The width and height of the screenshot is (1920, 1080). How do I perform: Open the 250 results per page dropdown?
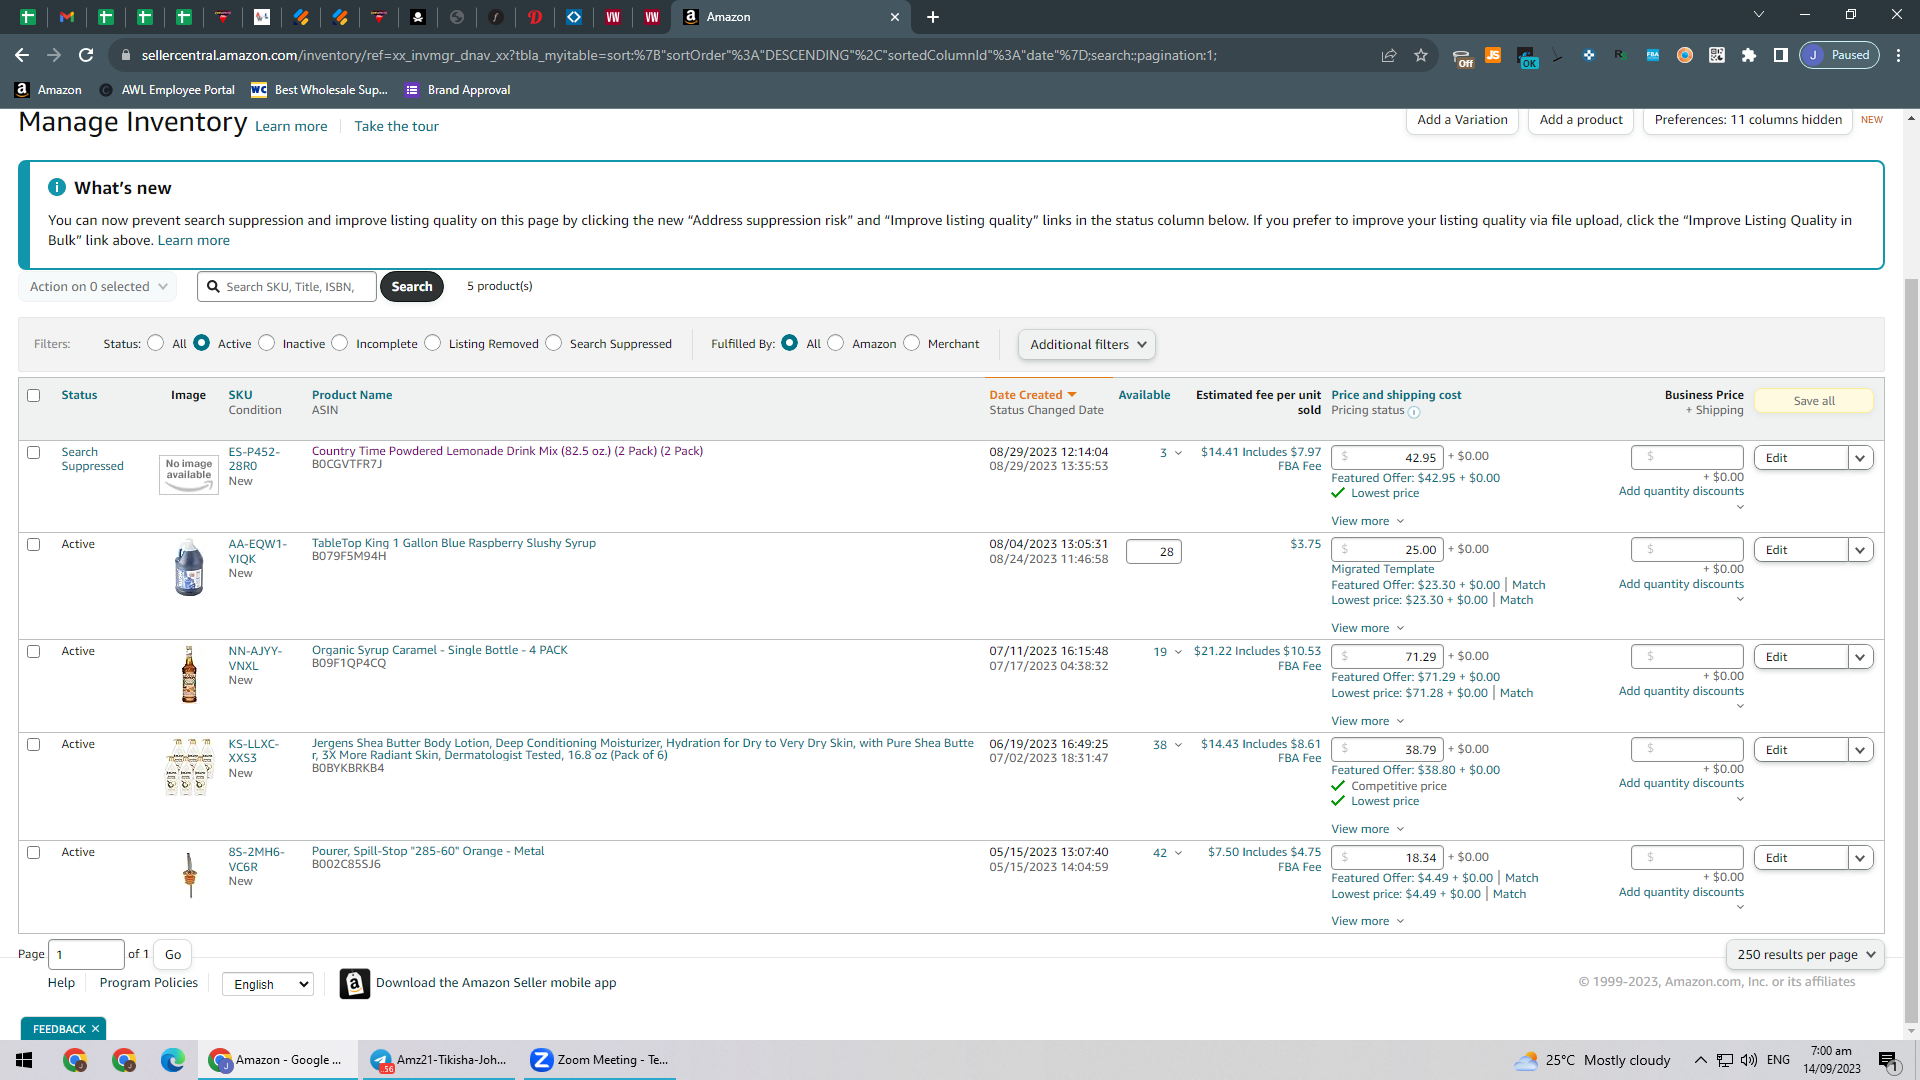tap(1805, 955)
